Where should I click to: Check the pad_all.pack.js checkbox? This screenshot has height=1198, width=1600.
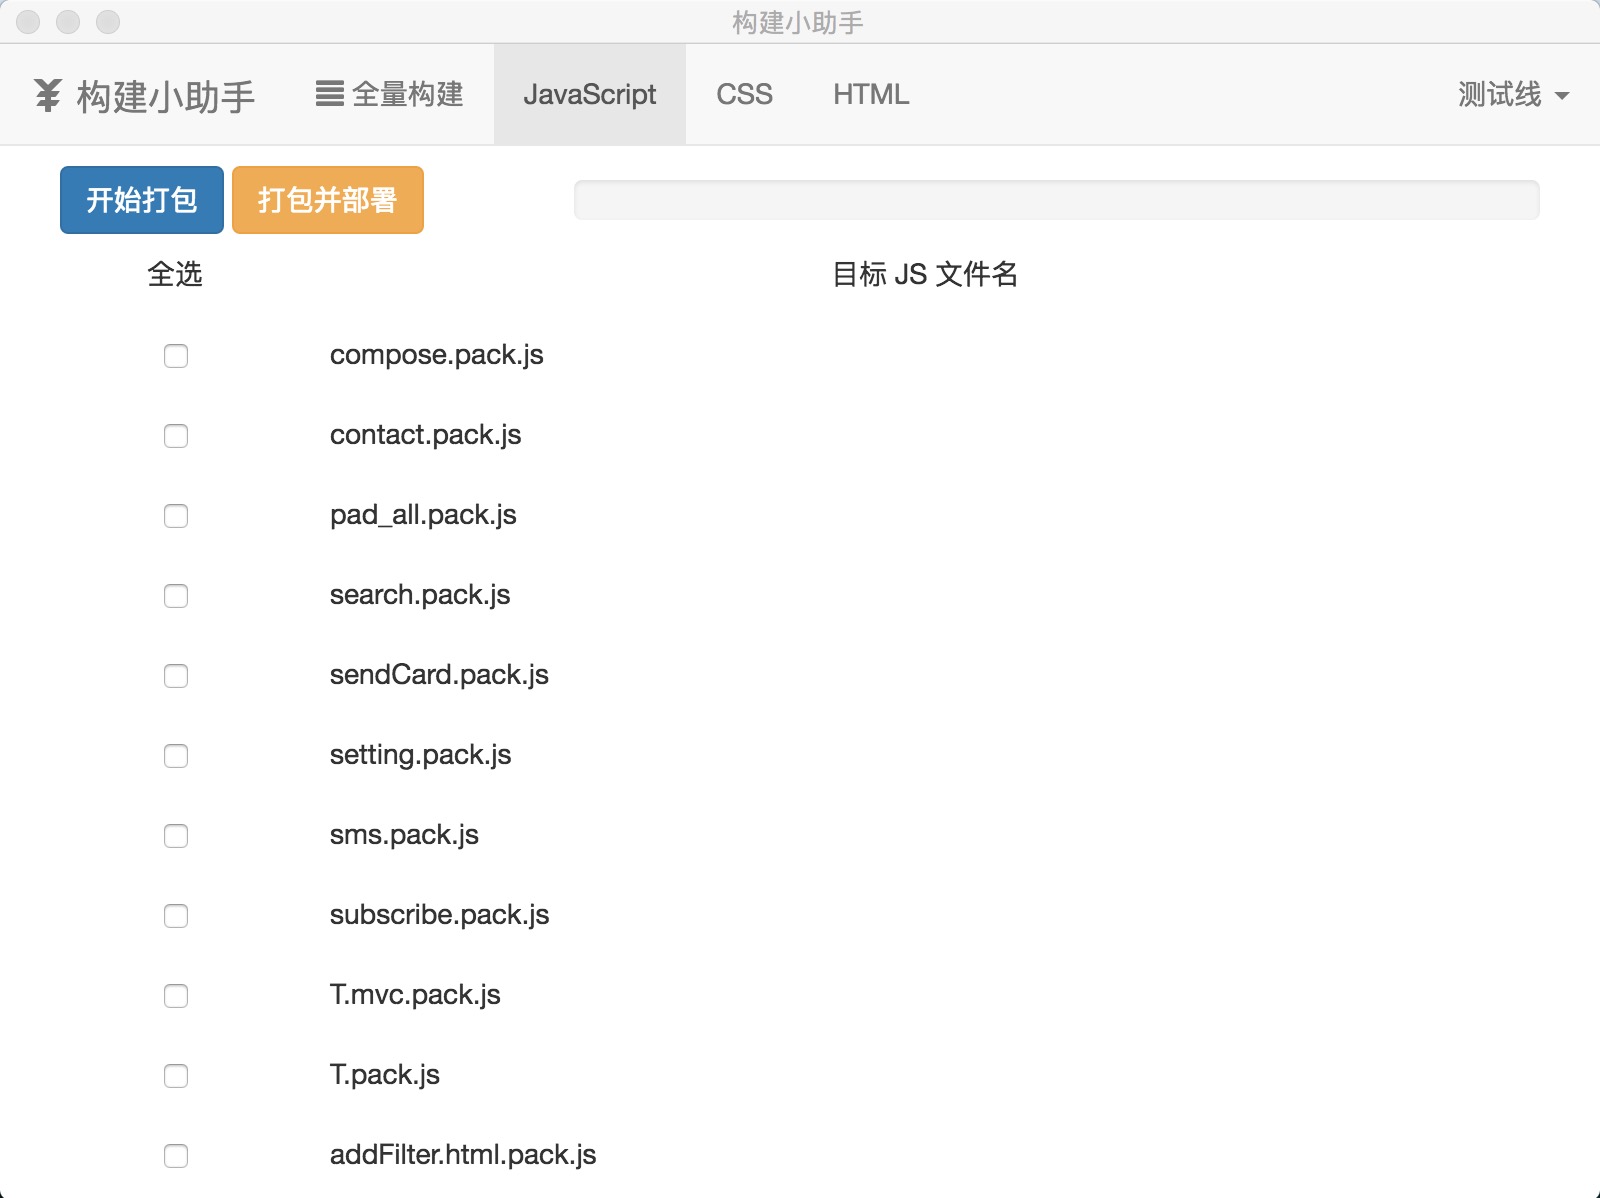[176, 516]
